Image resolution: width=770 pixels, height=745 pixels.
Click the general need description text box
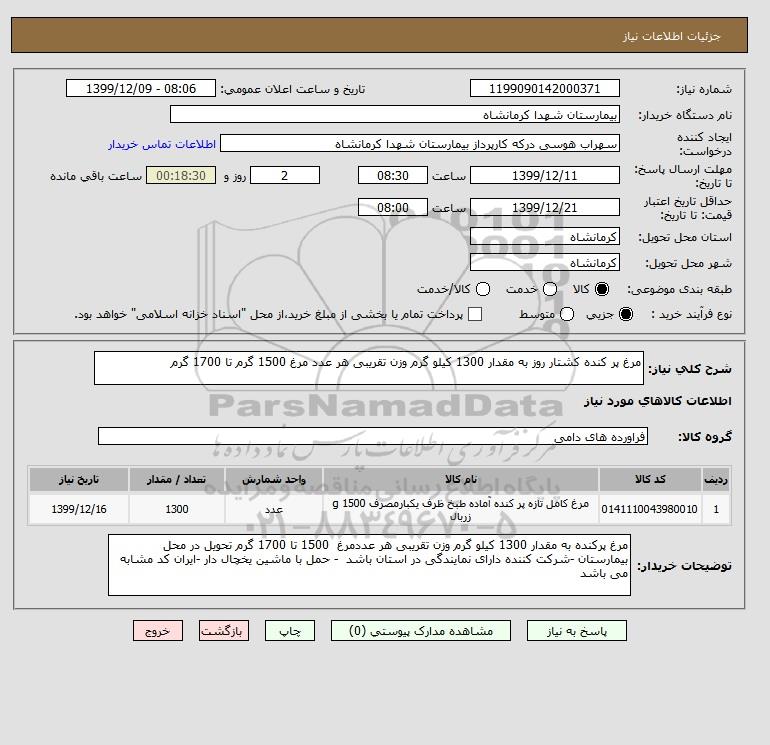pyautogui.click(x=369, y=368)
